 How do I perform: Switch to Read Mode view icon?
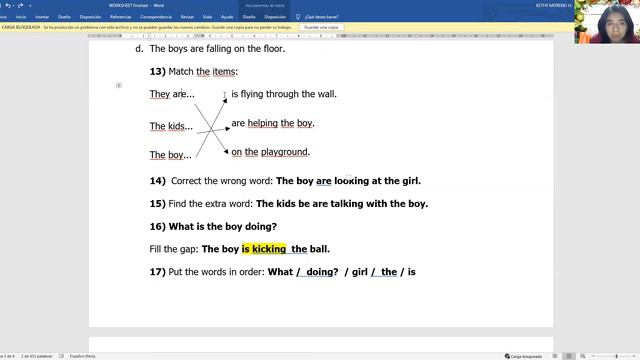coord(555,356)
